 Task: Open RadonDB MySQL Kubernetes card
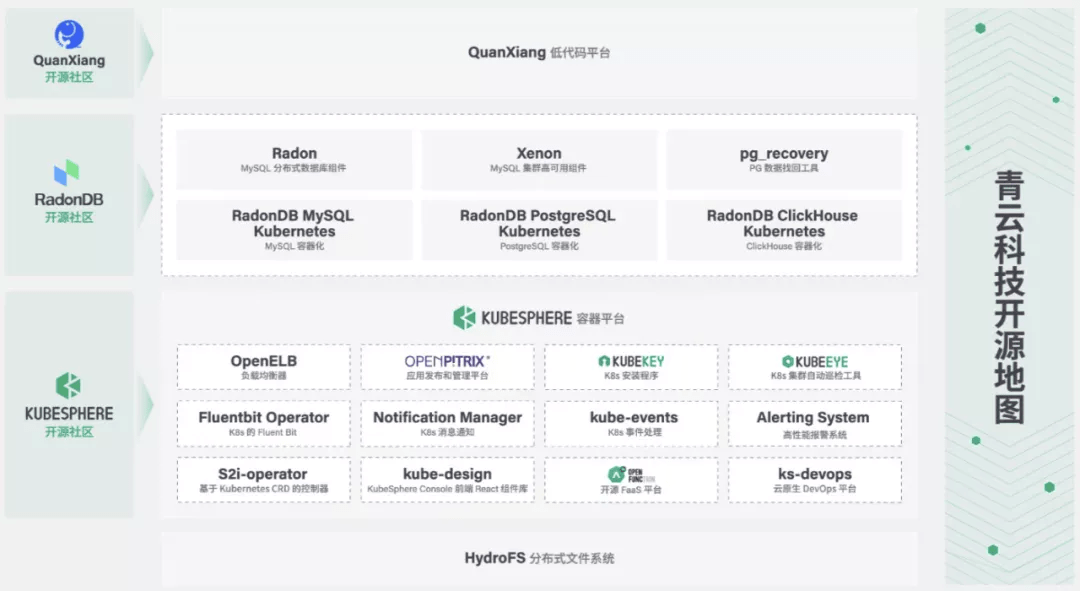tap(294, 230)
